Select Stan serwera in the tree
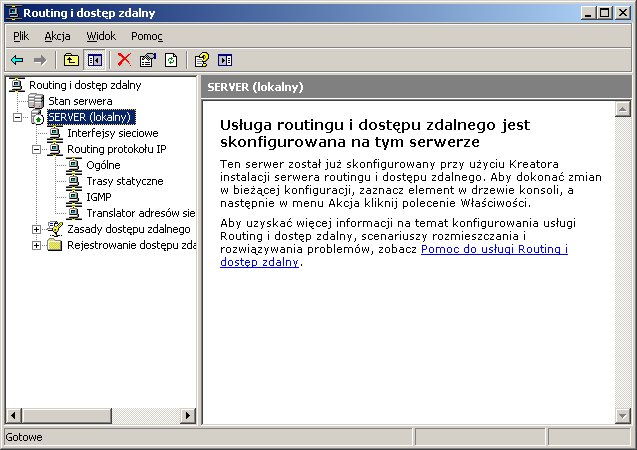 coord(80,101)
